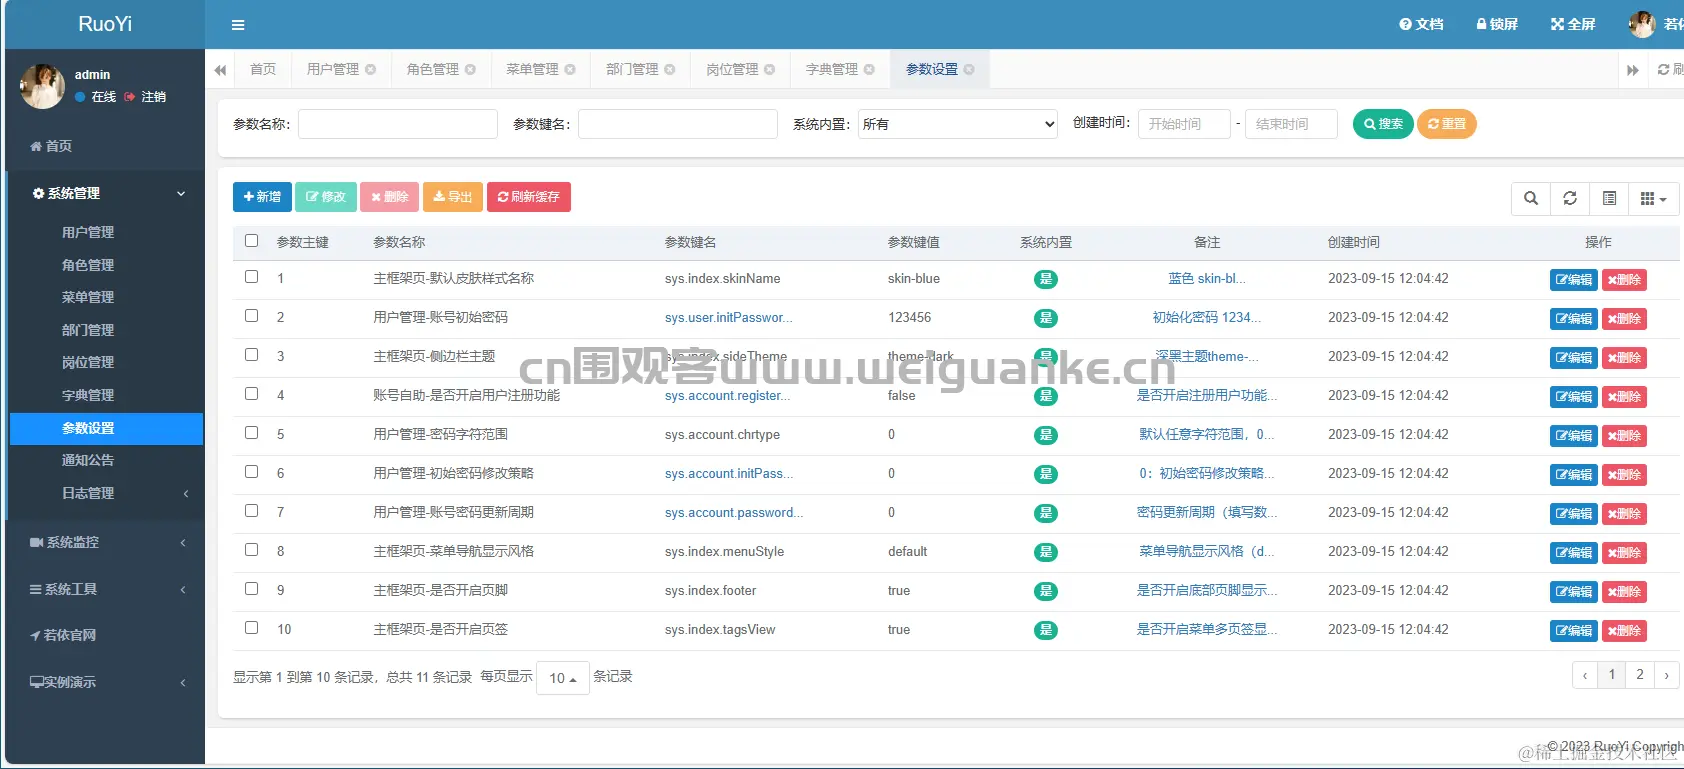1684x769 pixels.
Task: Select all rows with the header checkbox
Action: pos(251,241)
